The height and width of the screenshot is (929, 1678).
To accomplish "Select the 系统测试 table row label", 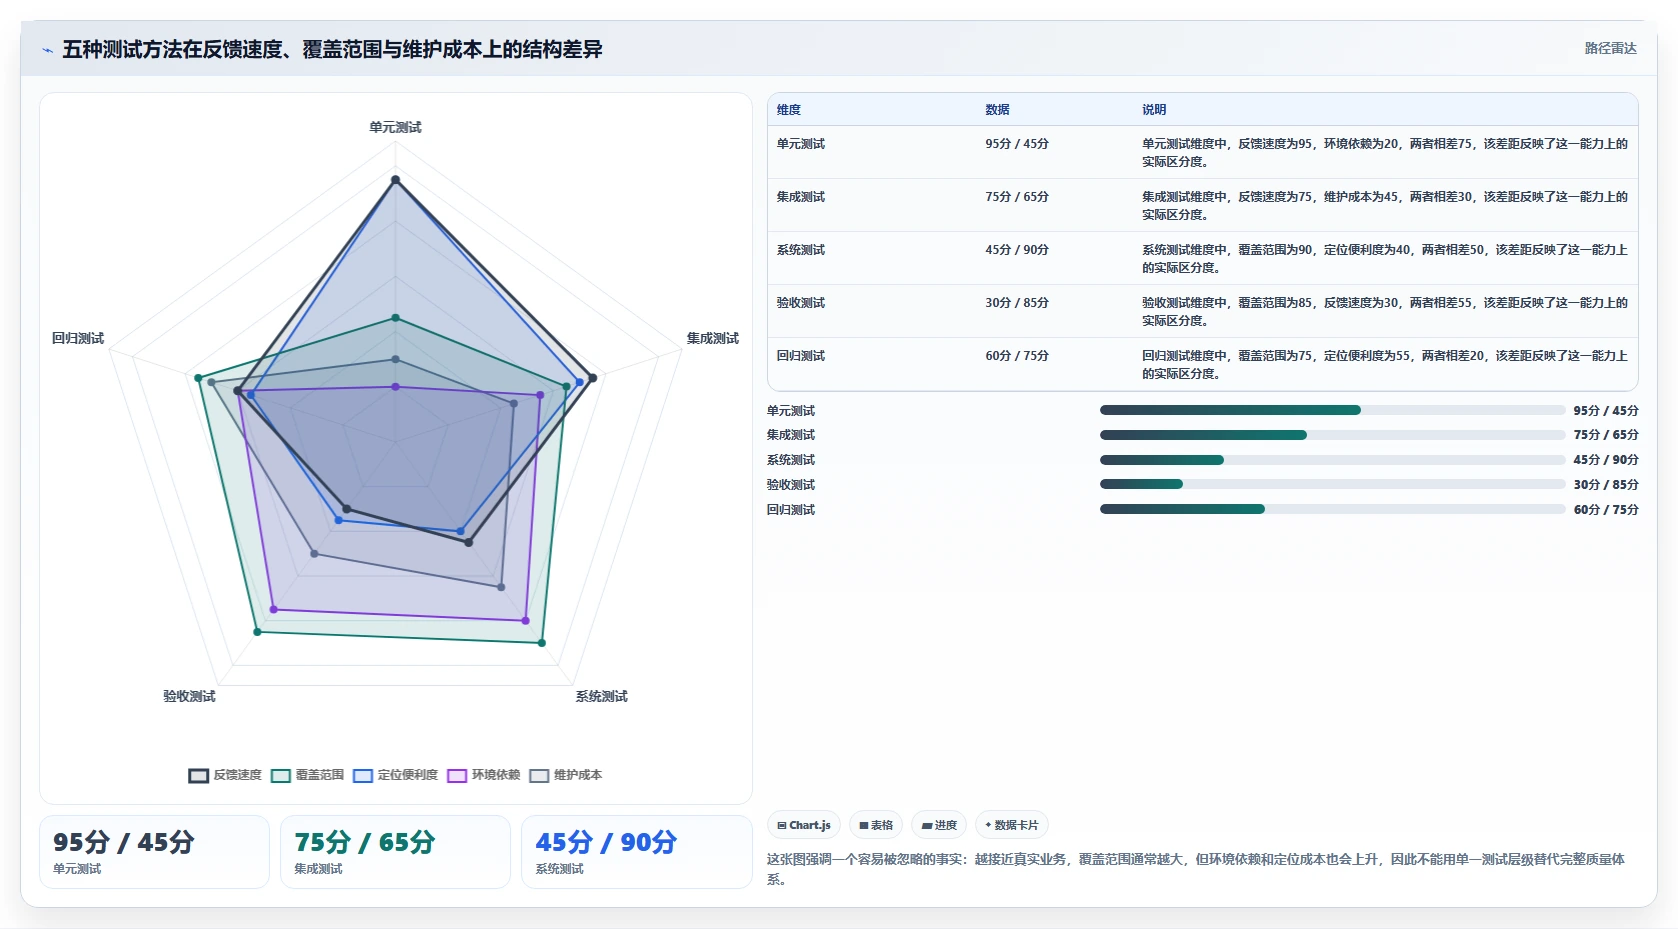I will pos(801,250).
